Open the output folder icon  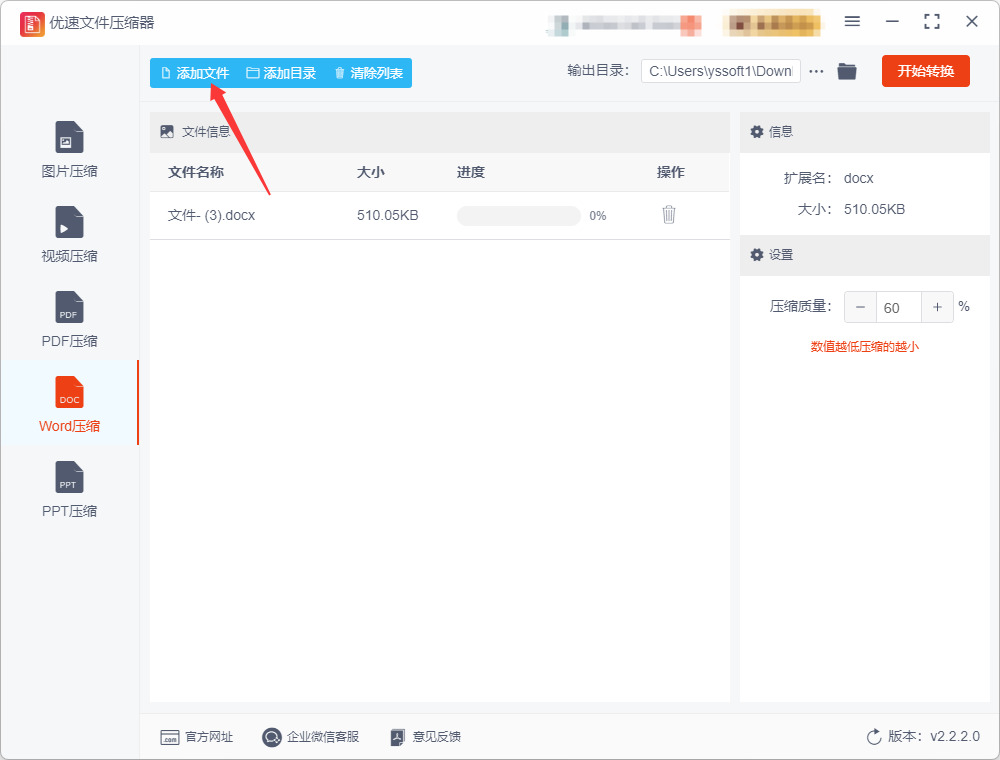click(x=847, y=71)
